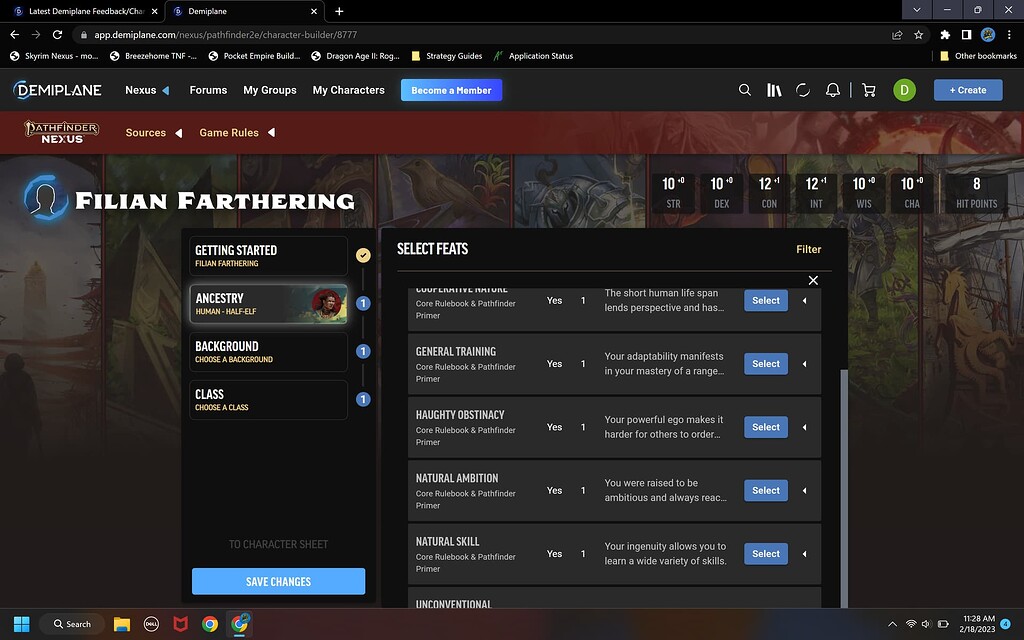1024x640 pixels.
Task: Open new browser tab plus button
Action: [x=339, y=11]
